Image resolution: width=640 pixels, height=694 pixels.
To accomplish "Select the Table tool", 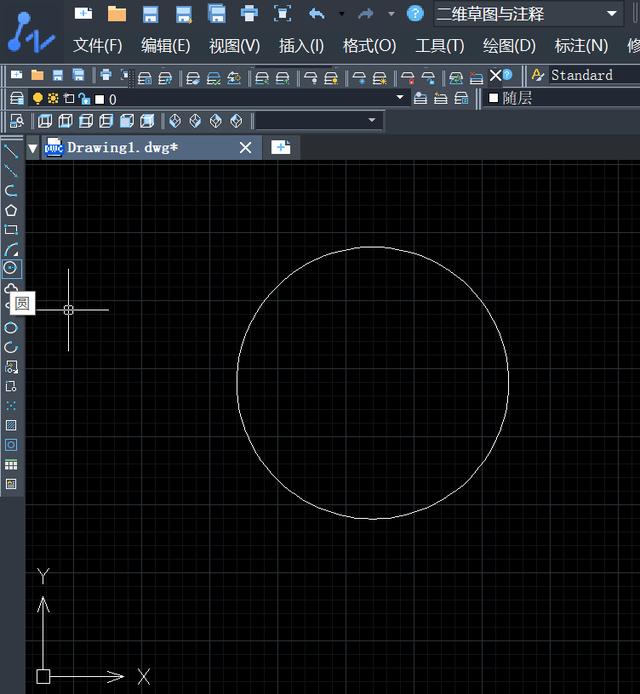I will [11, 464].
